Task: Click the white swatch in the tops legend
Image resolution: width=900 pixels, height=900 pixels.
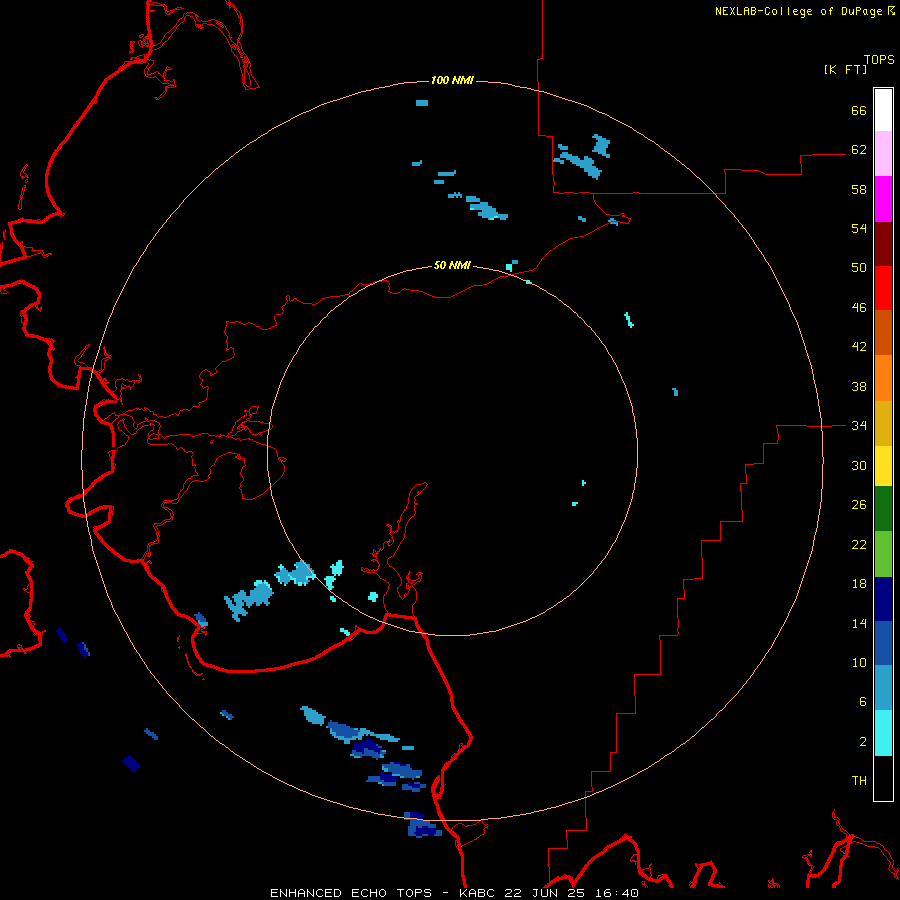Action: 883,110
